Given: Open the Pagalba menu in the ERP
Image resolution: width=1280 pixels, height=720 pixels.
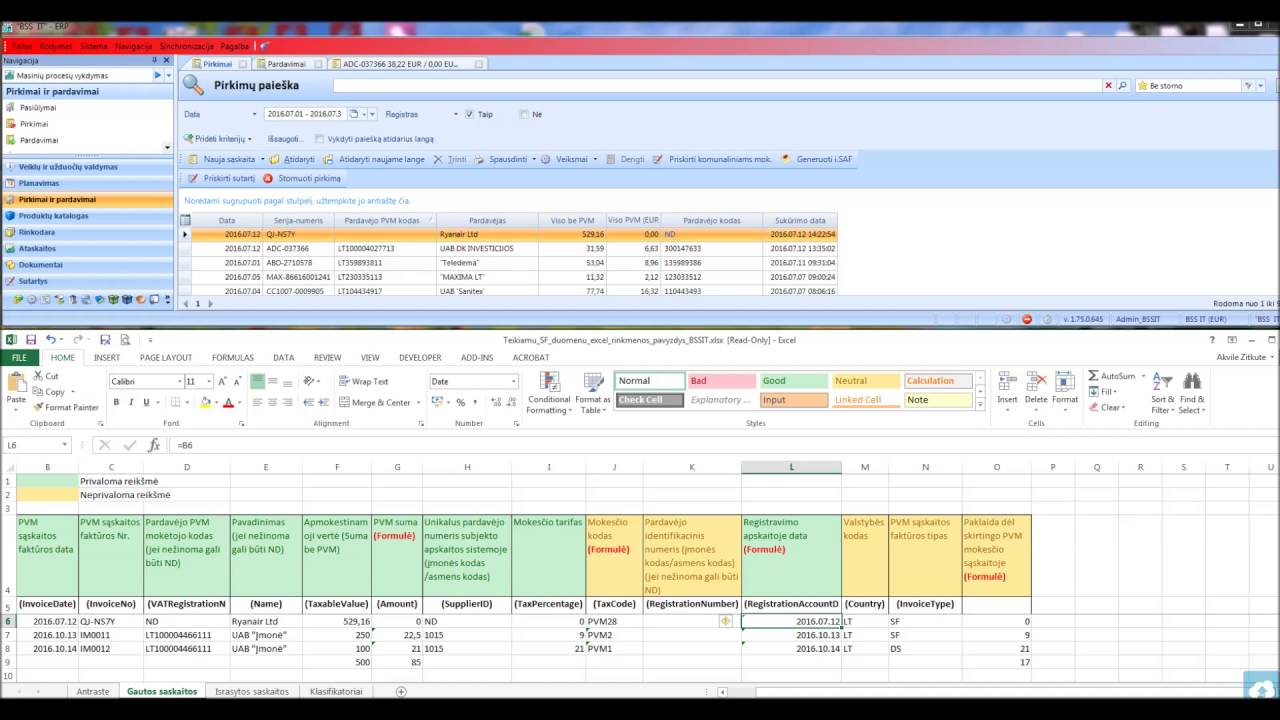Looking at the screenshot, I should 235,46.
